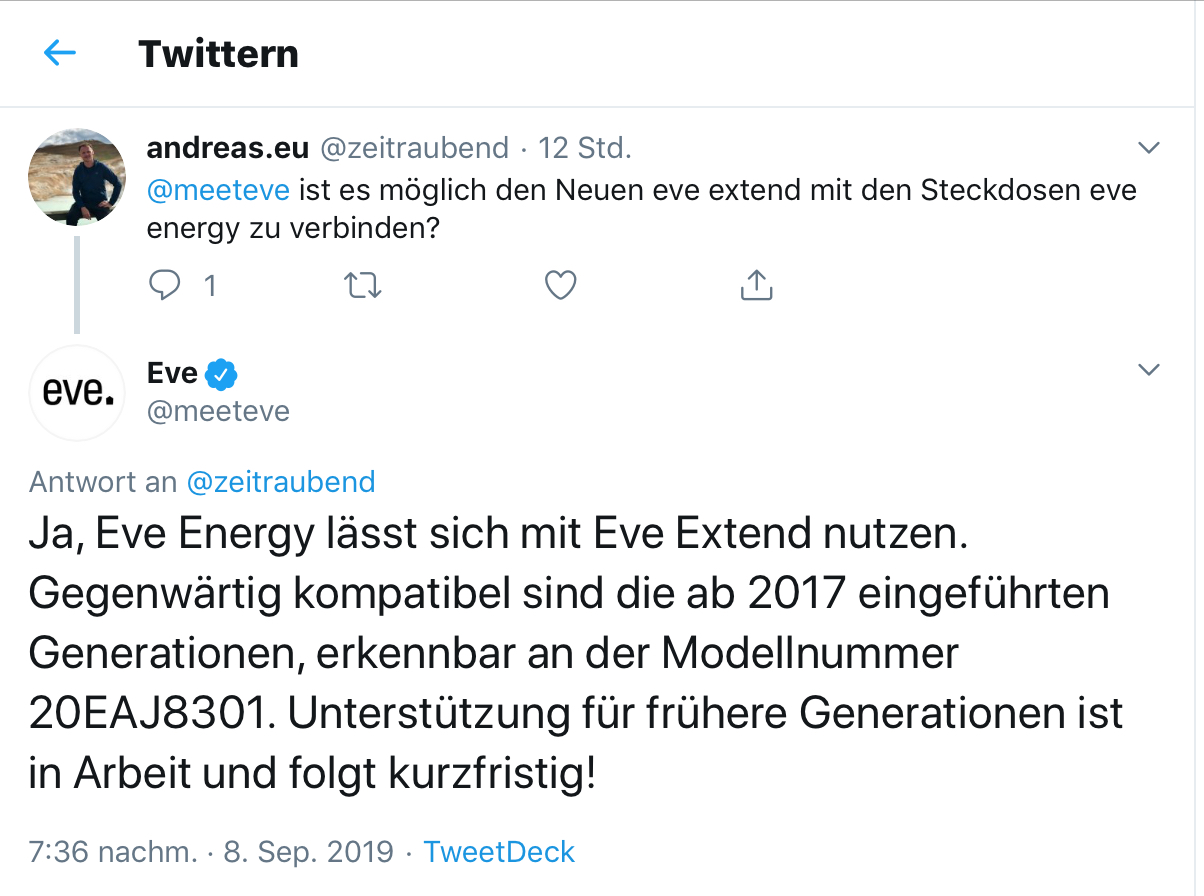Open andreas.eu profile picture
Image resolution: width=1204 pixels, height=896 pixels.
(x=77, y=177)
